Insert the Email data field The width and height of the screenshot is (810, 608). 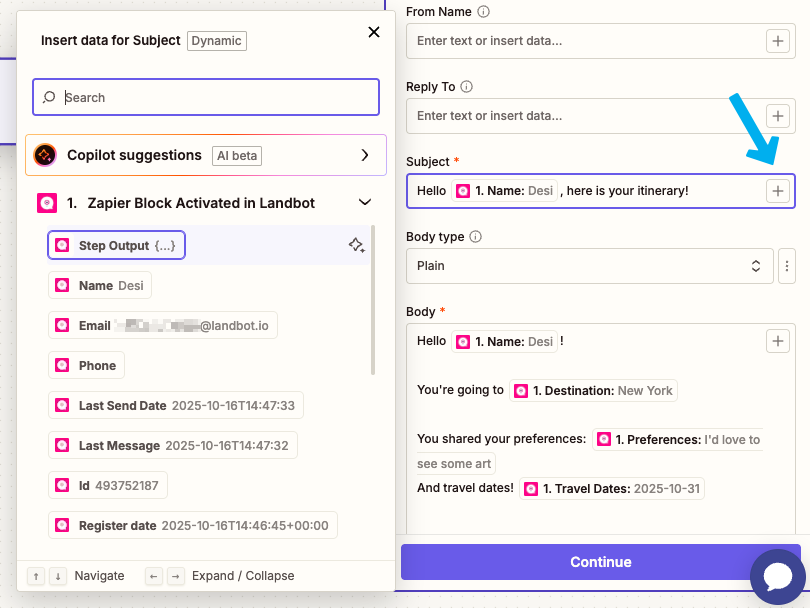[164, 325]
